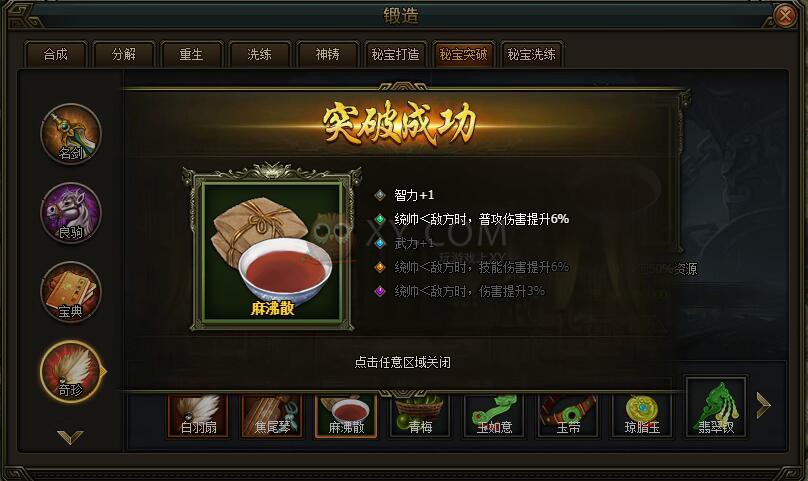Switch to the 分解 tab
The height and width of the screenshot is (481, 808).
click(x=124, y=54)
